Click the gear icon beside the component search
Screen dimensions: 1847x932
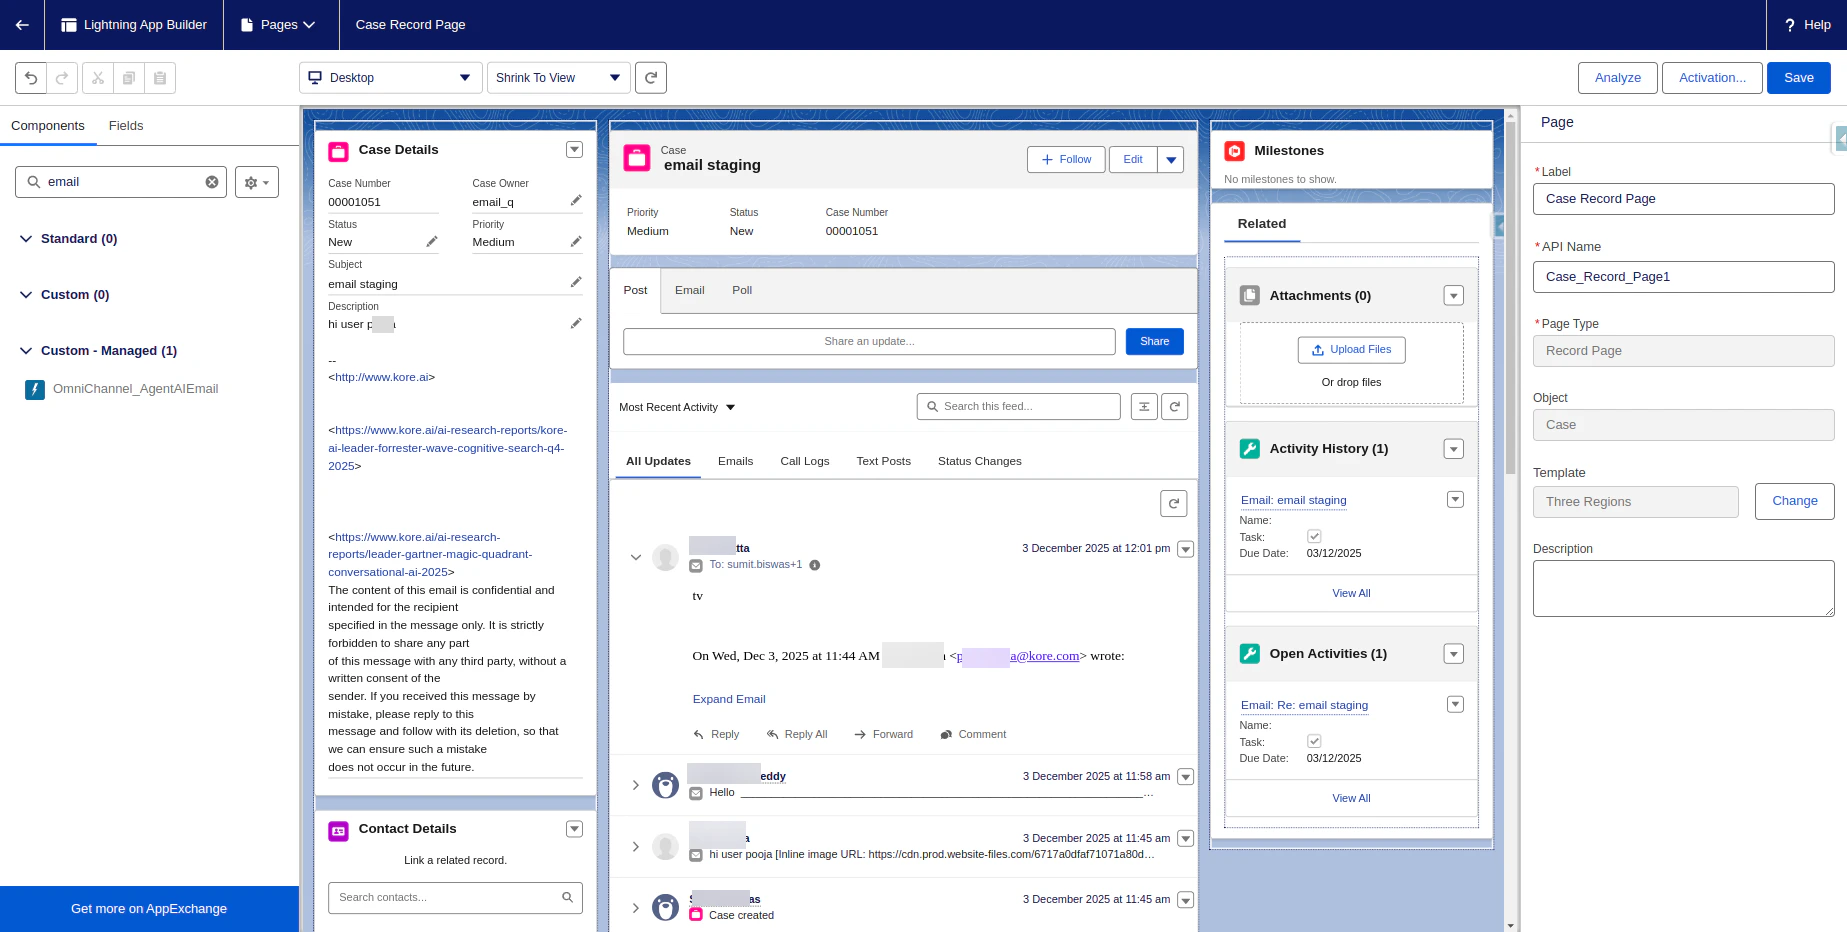point(250,182)
